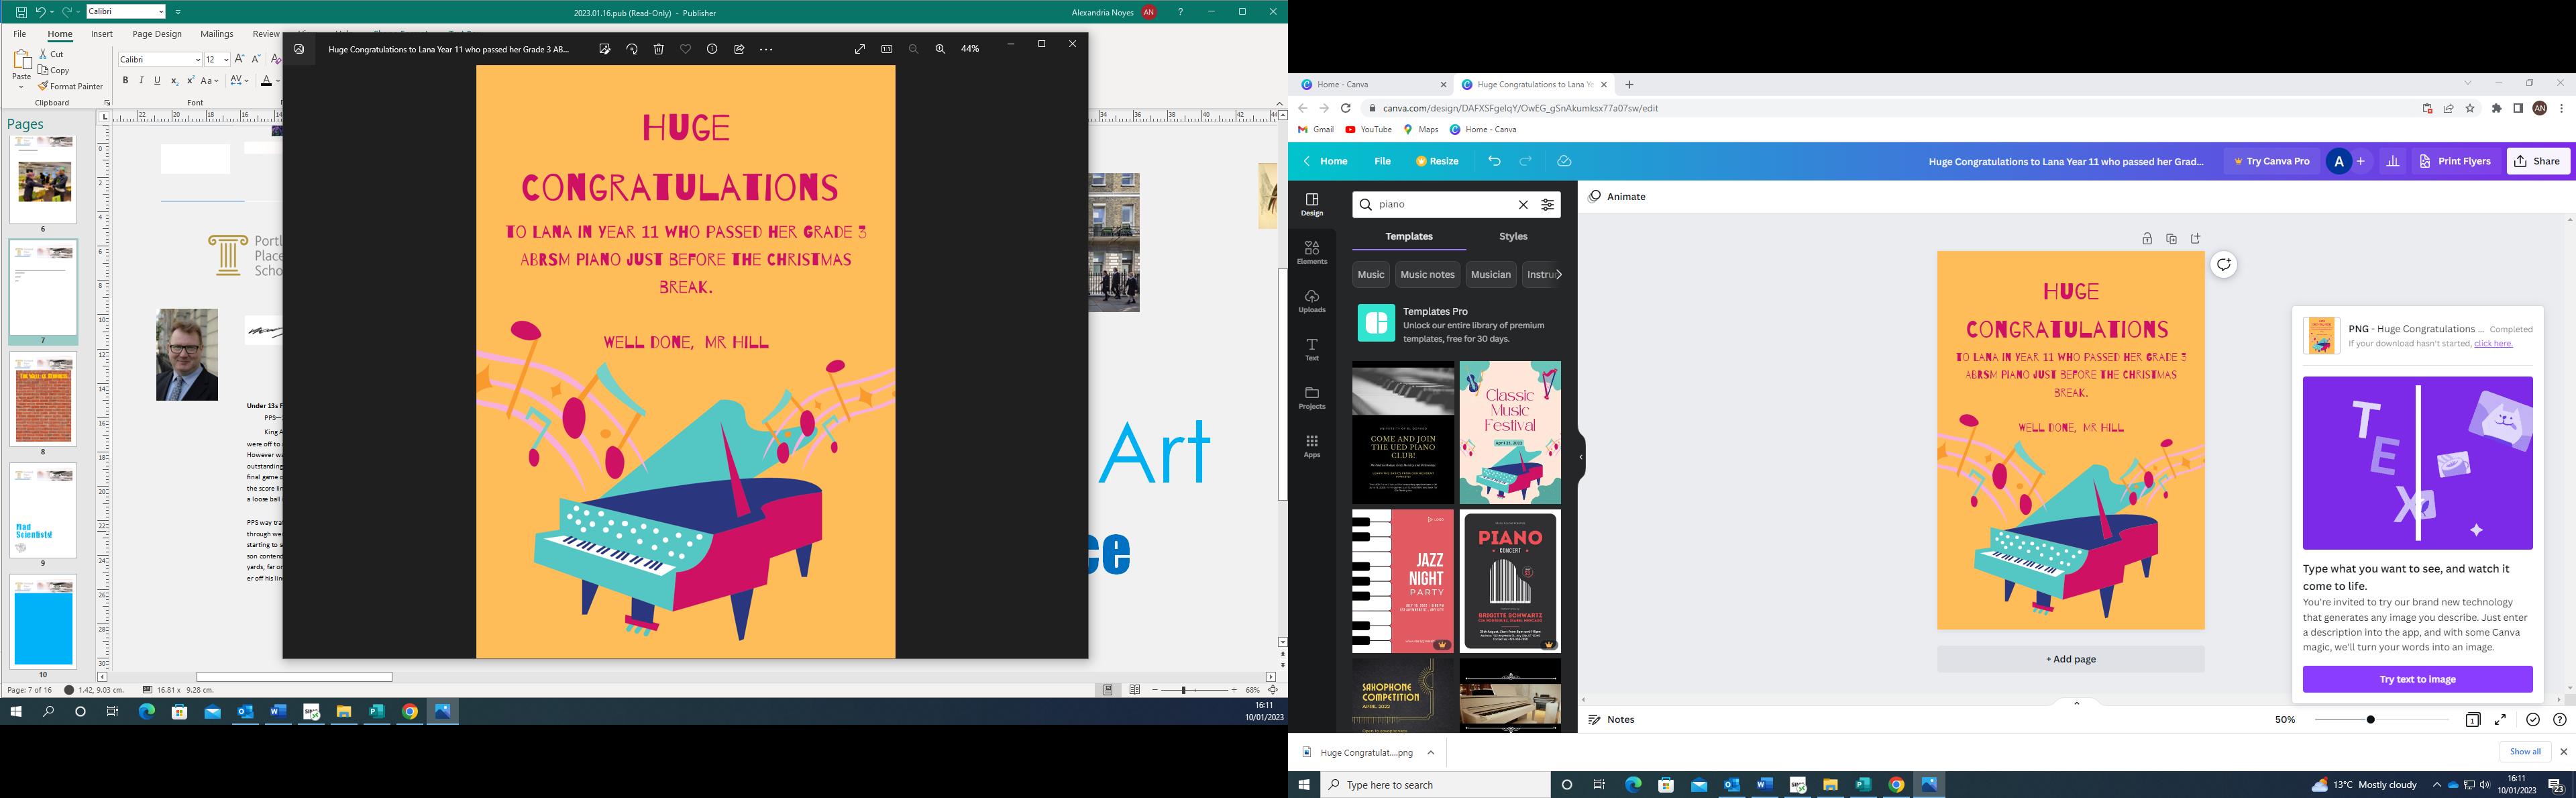Open the Canva Design side panel

1312,204
